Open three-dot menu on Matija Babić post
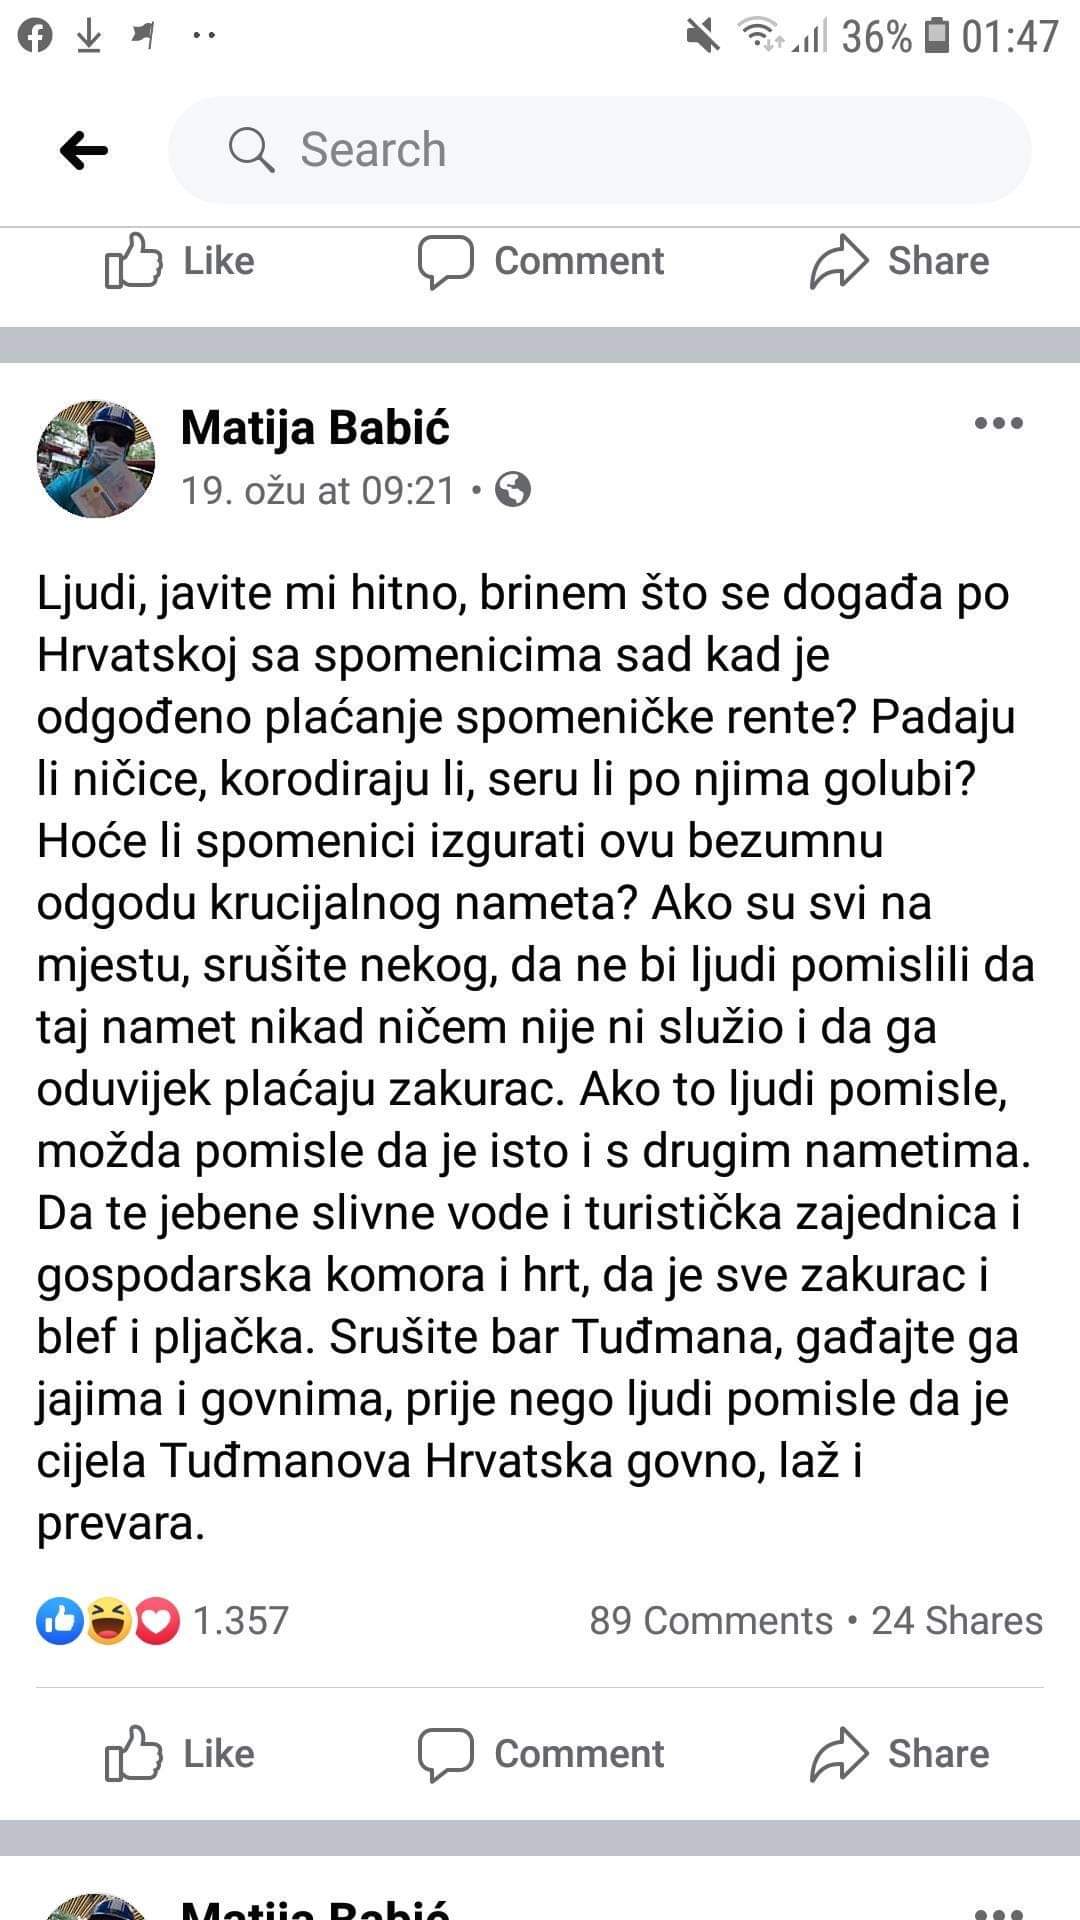The height and width of the screenshot is (1920, 1080). pos(998,424)
